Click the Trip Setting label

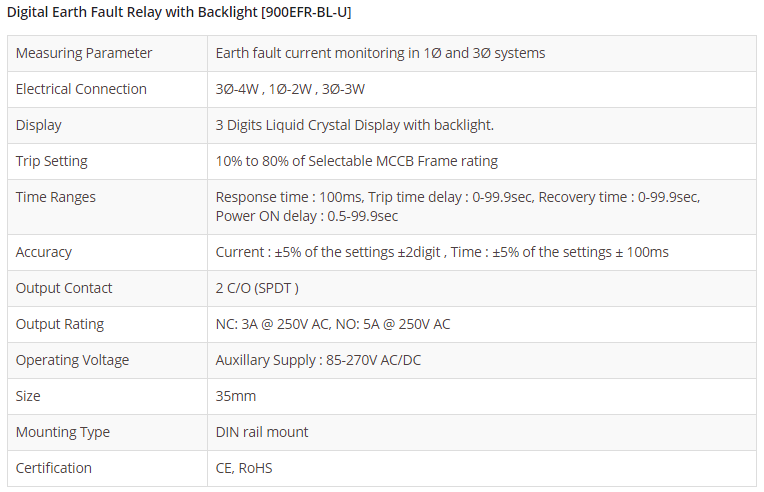pyautogui.click(x=52, y=161)
